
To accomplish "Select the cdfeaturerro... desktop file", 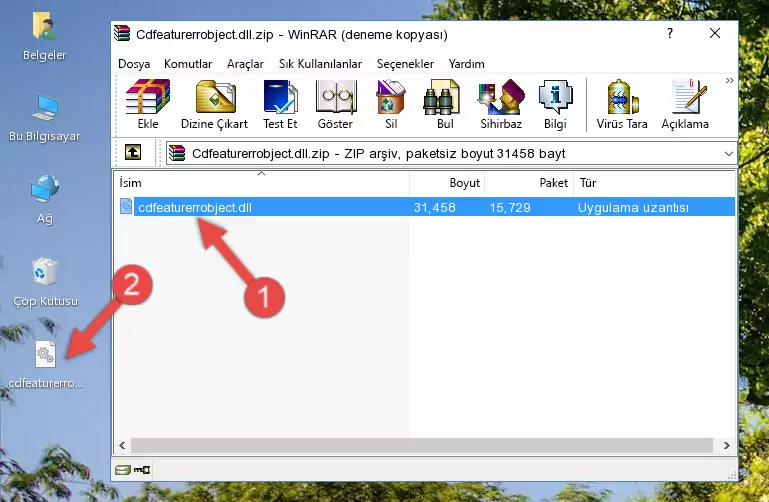I will [x=46, y=365].
